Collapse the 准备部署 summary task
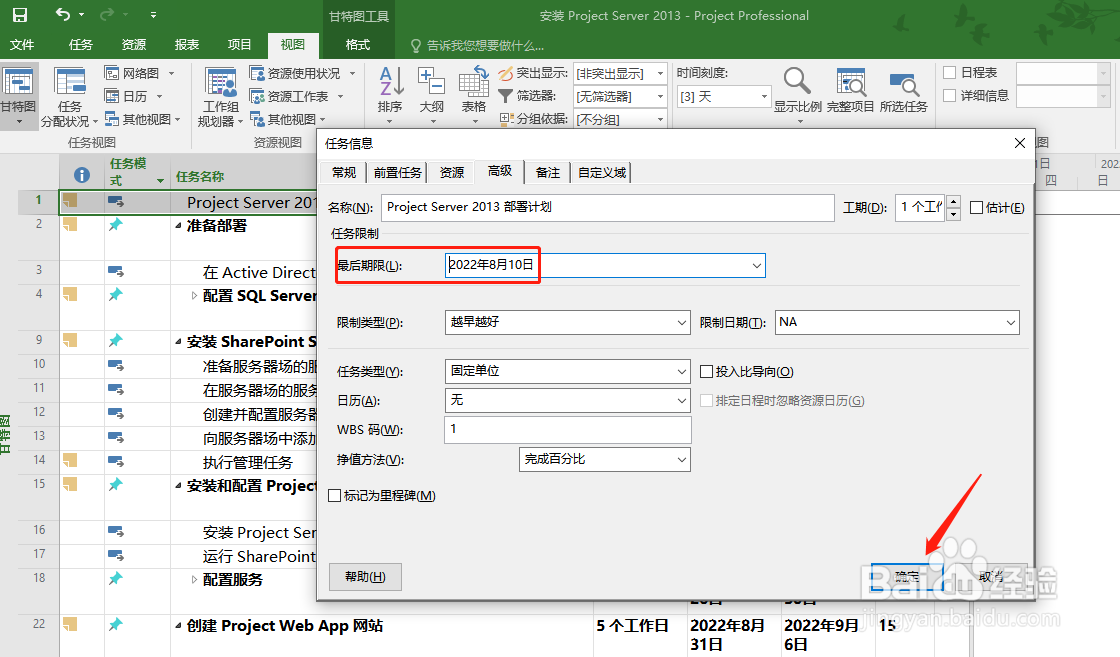The width and height of the screenshot is (1120, 657). 178,226
